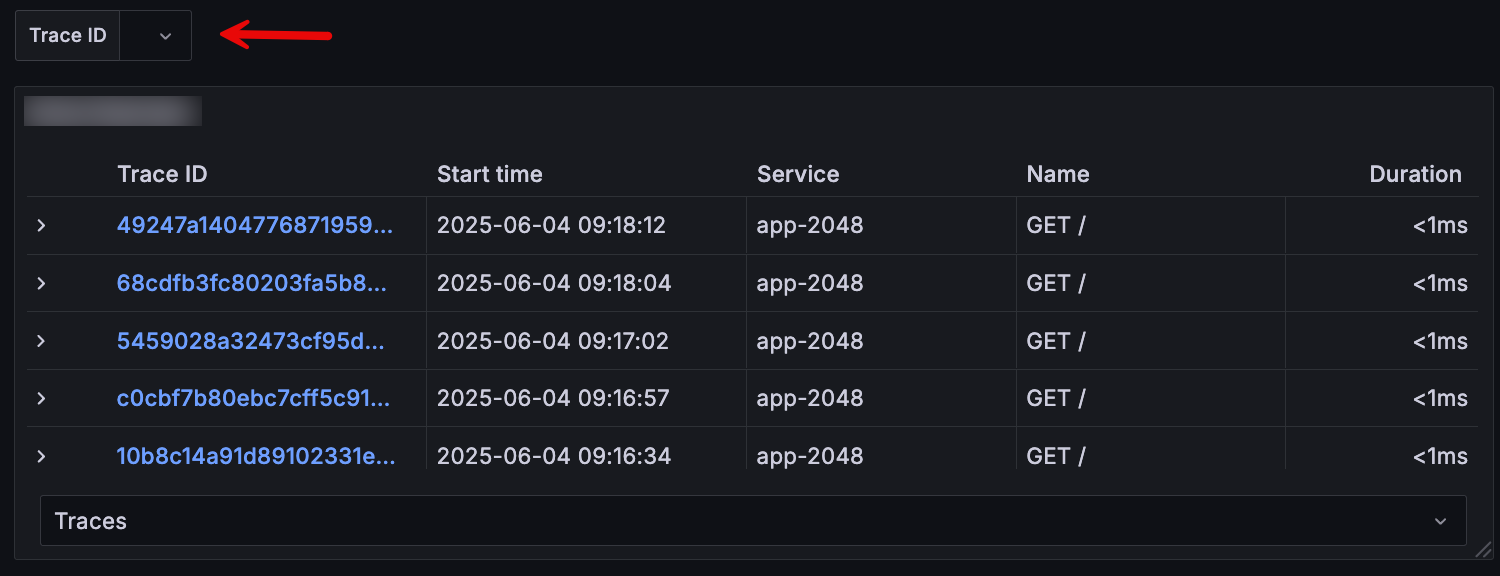
Task: Expand row for trace 68cdfb3fc80203fa5b8
Action: click(x=41, y=284)
